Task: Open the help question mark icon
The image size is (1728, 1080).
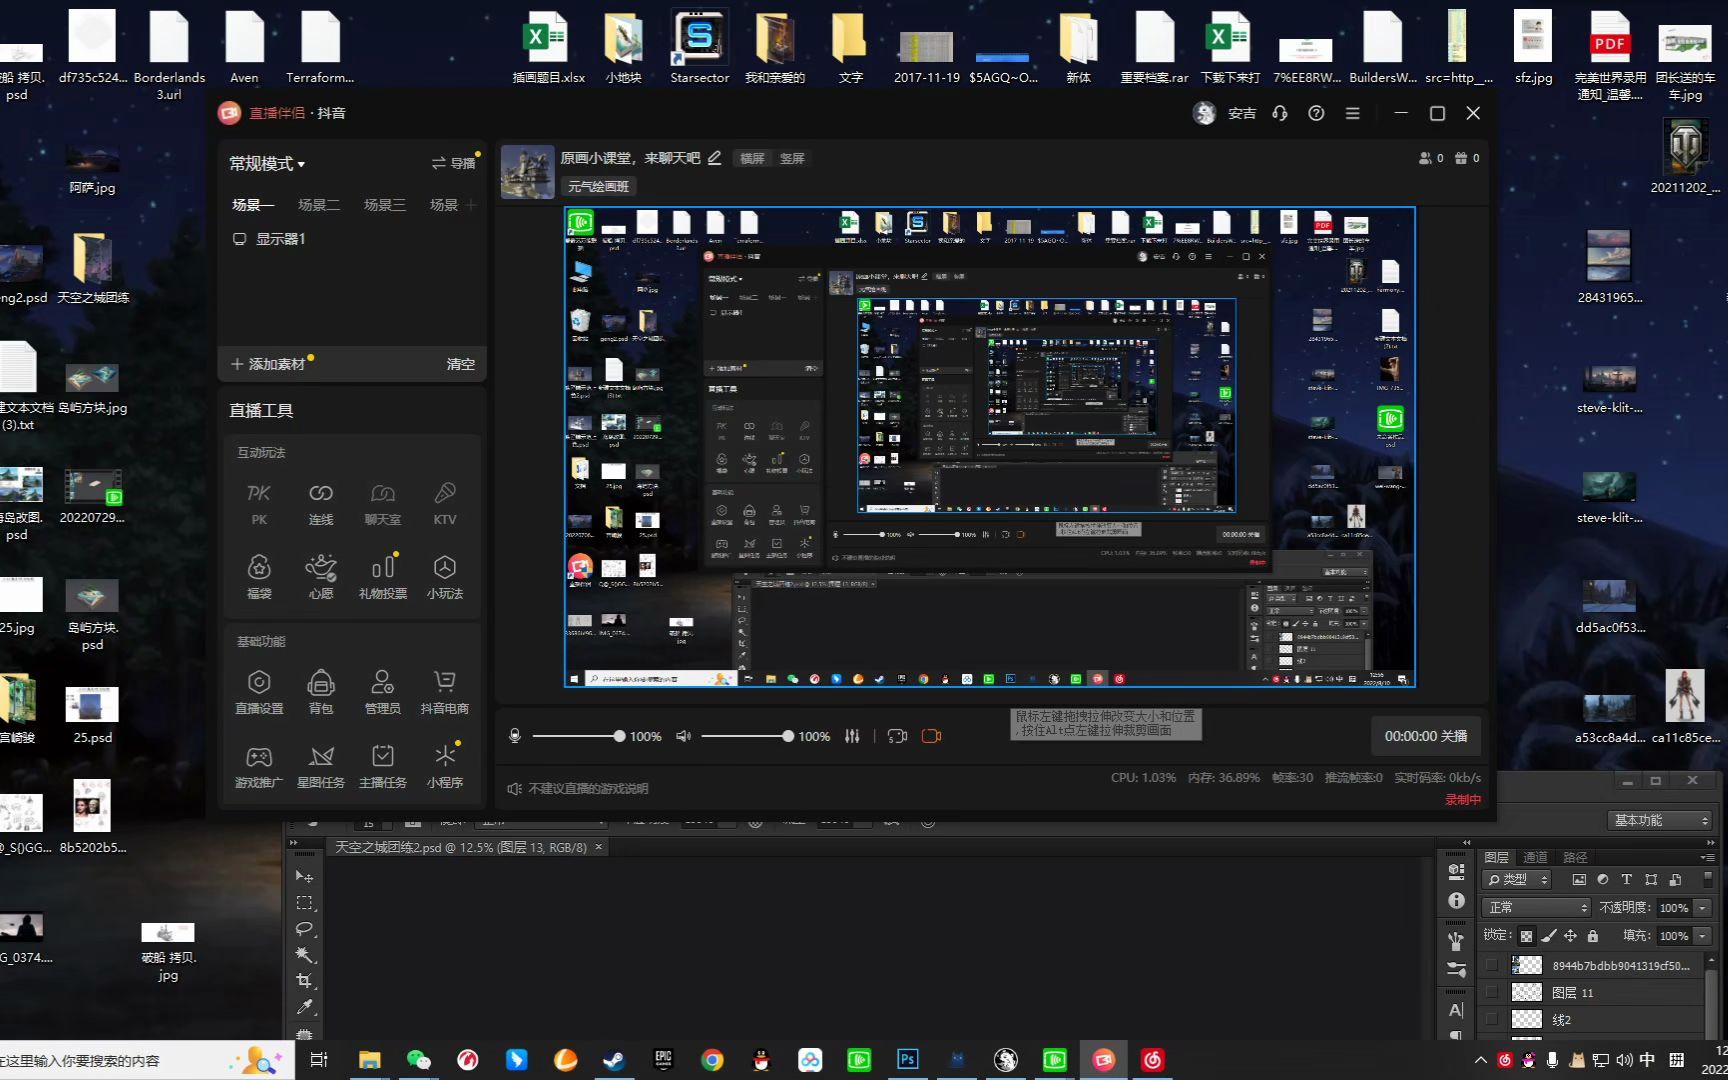Action: pos(1316,113)
